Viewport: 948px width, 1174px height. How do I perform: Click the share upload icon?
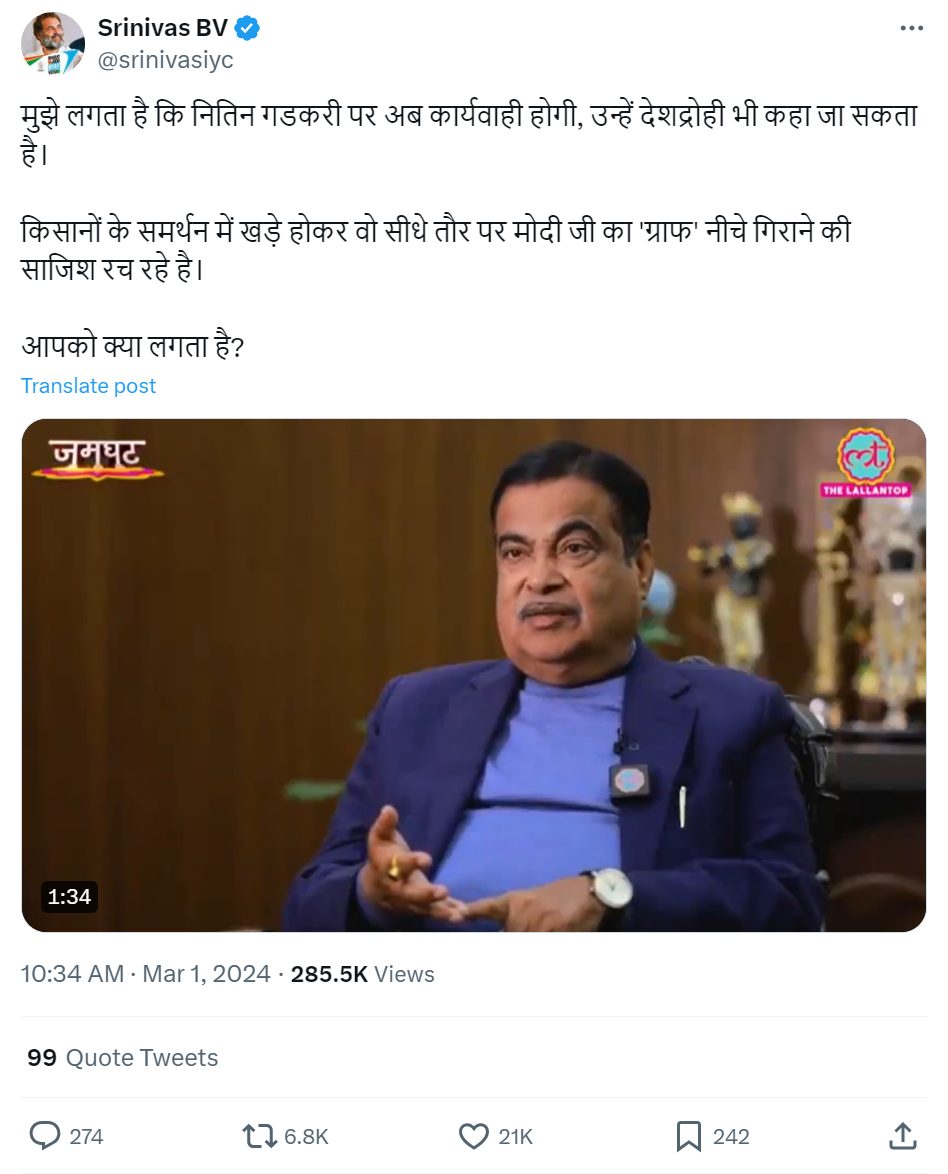(x=902, y=1135)
